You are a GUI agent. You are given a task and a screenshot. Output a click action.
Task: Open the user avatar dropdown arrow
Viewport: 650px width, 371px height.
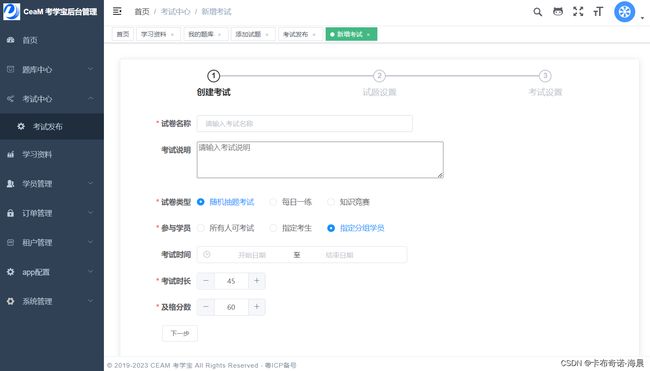642,18
